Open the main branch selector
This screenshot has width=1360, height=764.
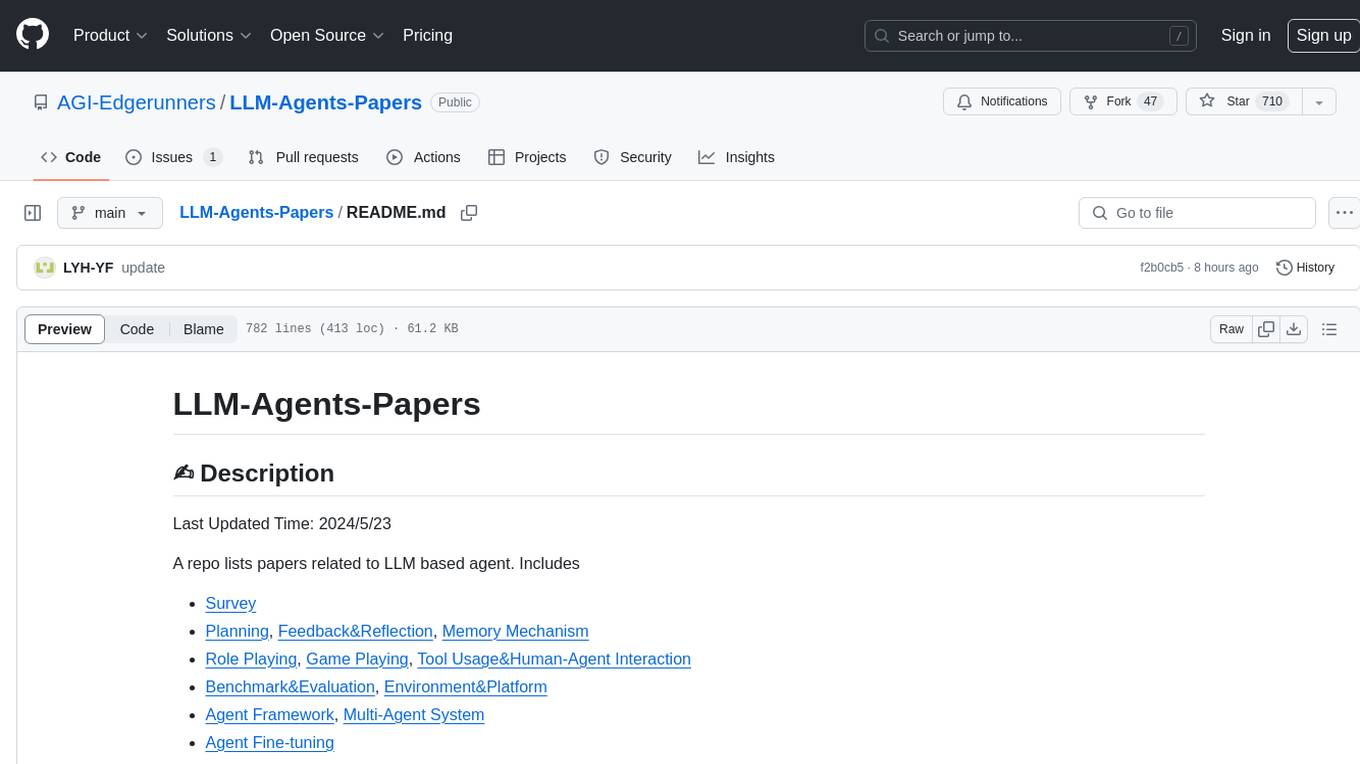tap(110, 213)
